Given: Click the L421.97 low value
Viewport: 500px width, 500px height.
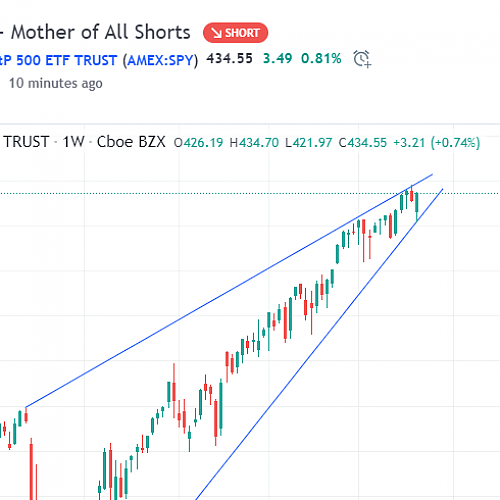Looking at the screenshot, I should click(309, 143).
